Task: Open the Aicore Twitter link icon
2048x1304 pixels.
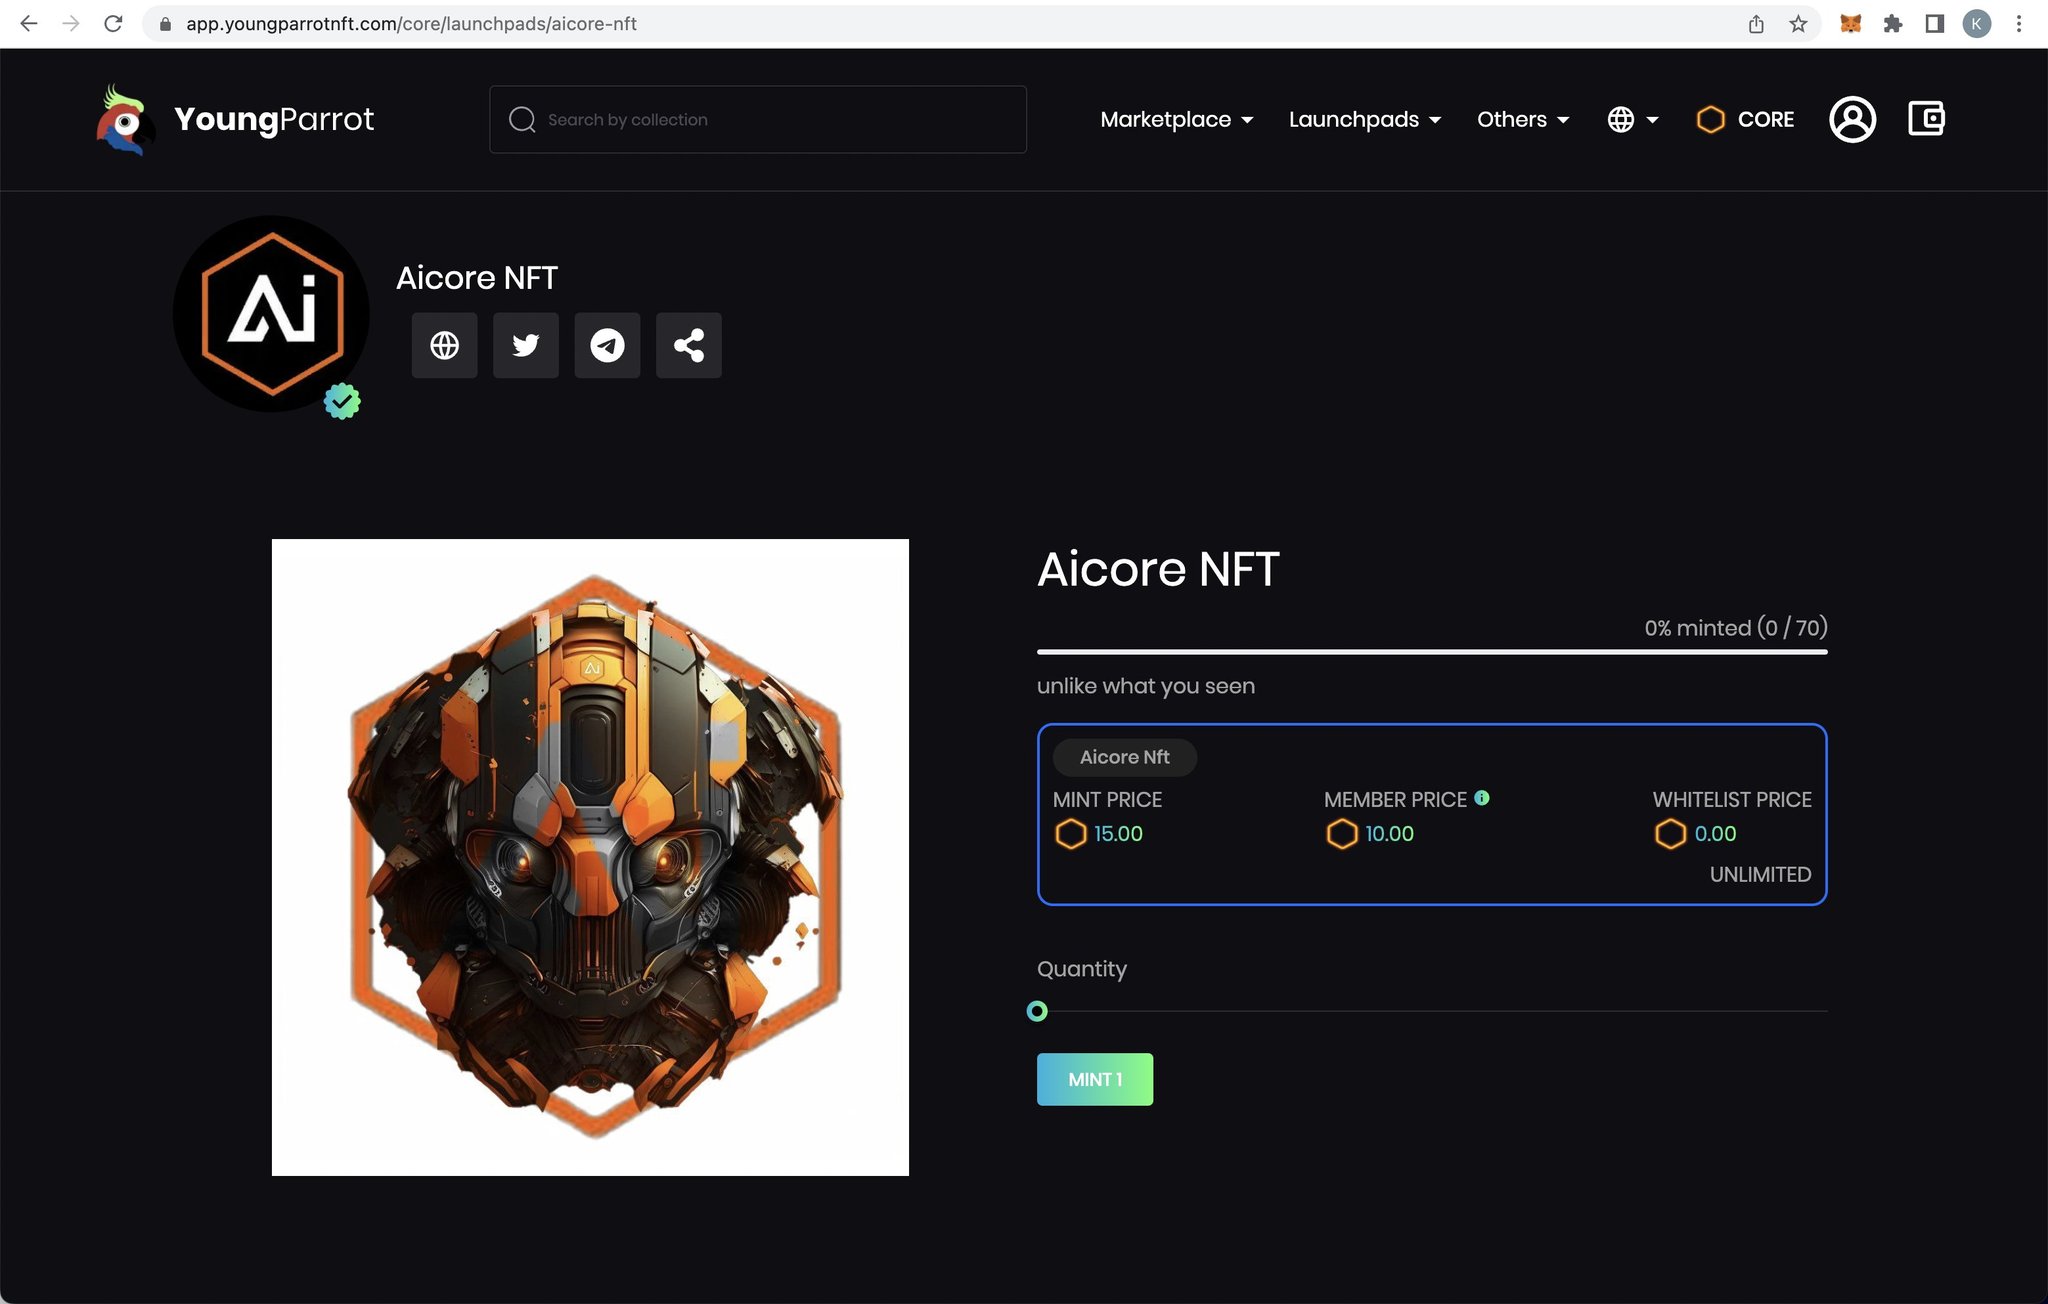Action: [526, 345]
